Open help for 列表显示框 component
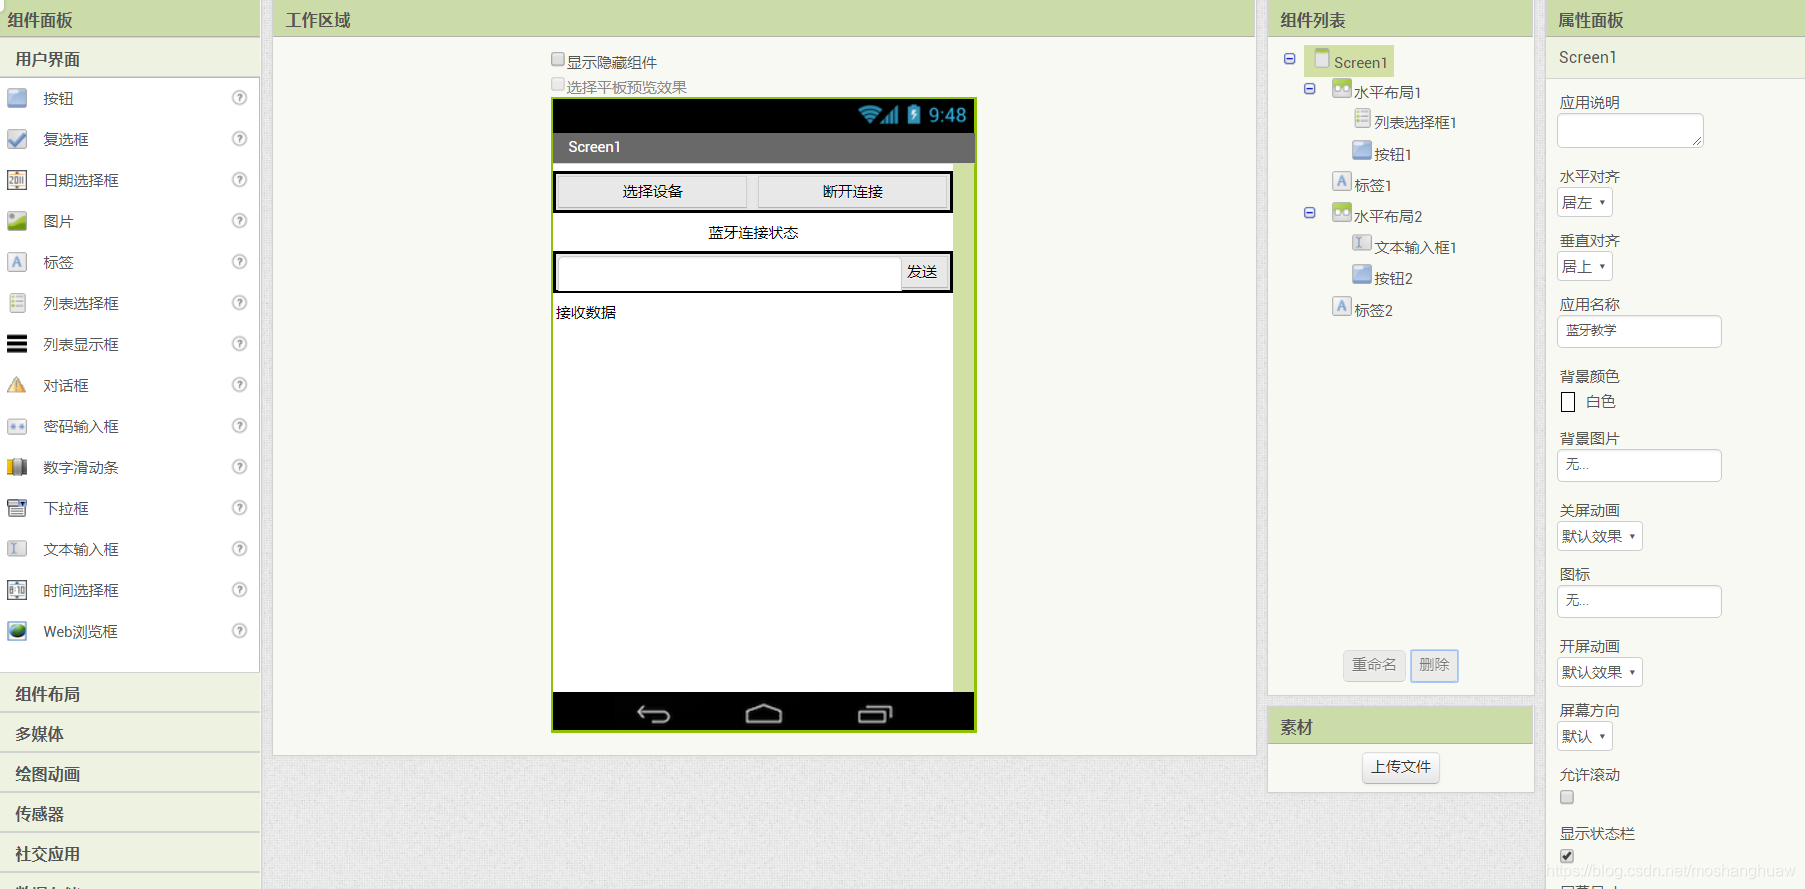This screenshot has width=1805, height=889. pyautogui.click(x=239, y=344)
